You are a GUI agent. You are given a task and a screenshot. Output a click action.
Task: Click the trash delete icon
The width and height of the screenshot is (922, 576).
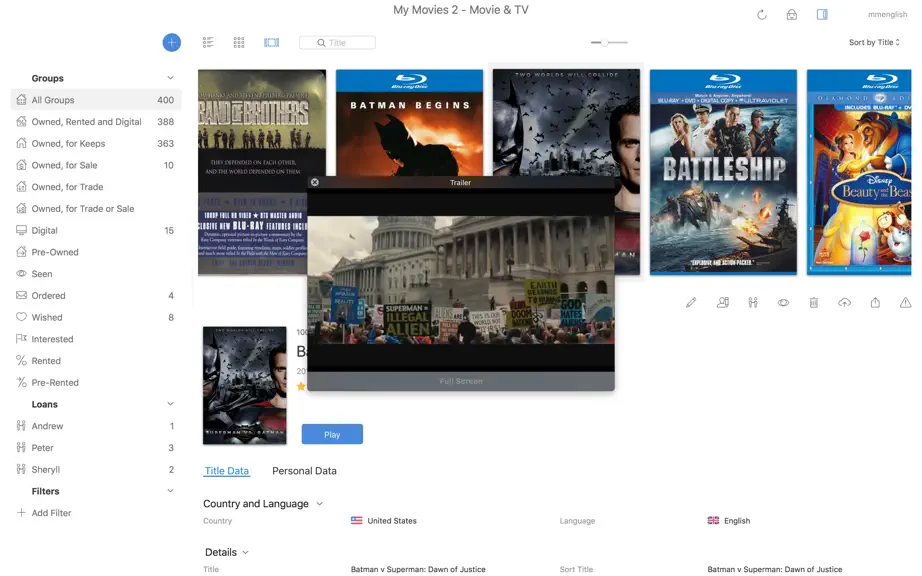click(814, 303)
